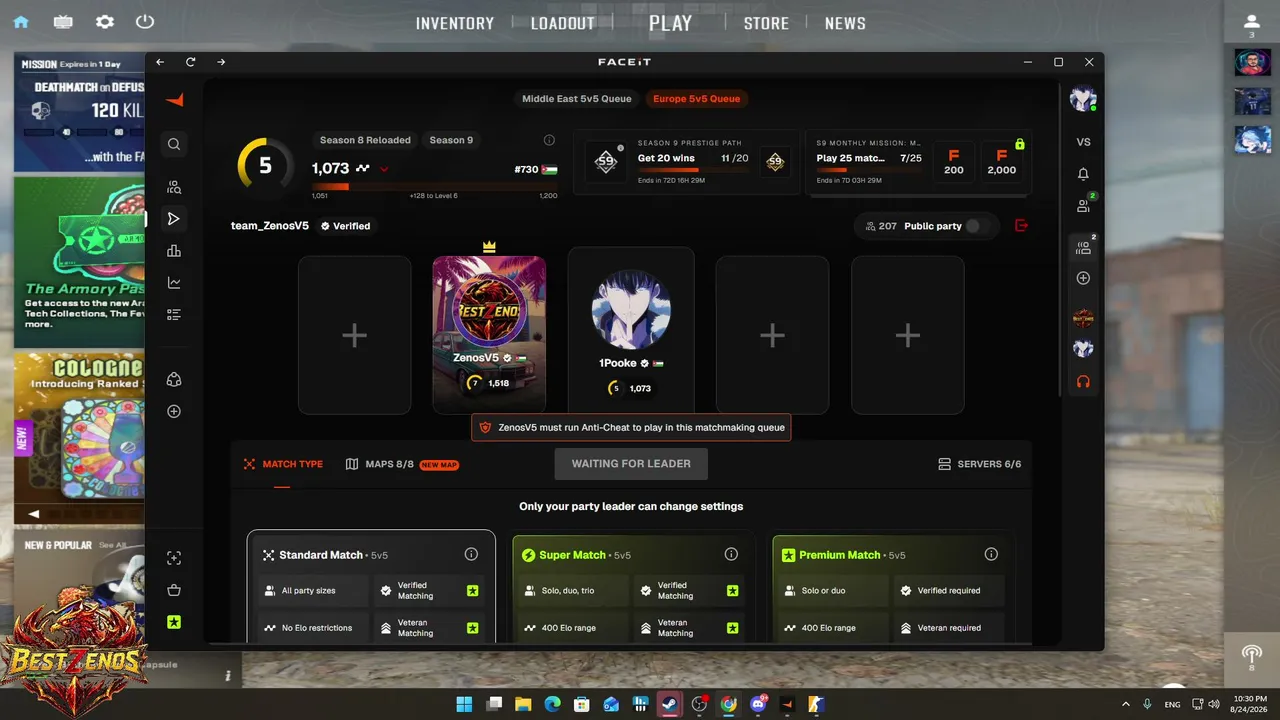Viewport: 1280px width, 720px height.
Task: Open the leaderboard bars sidebar icon
Action: tap(174, 251)
